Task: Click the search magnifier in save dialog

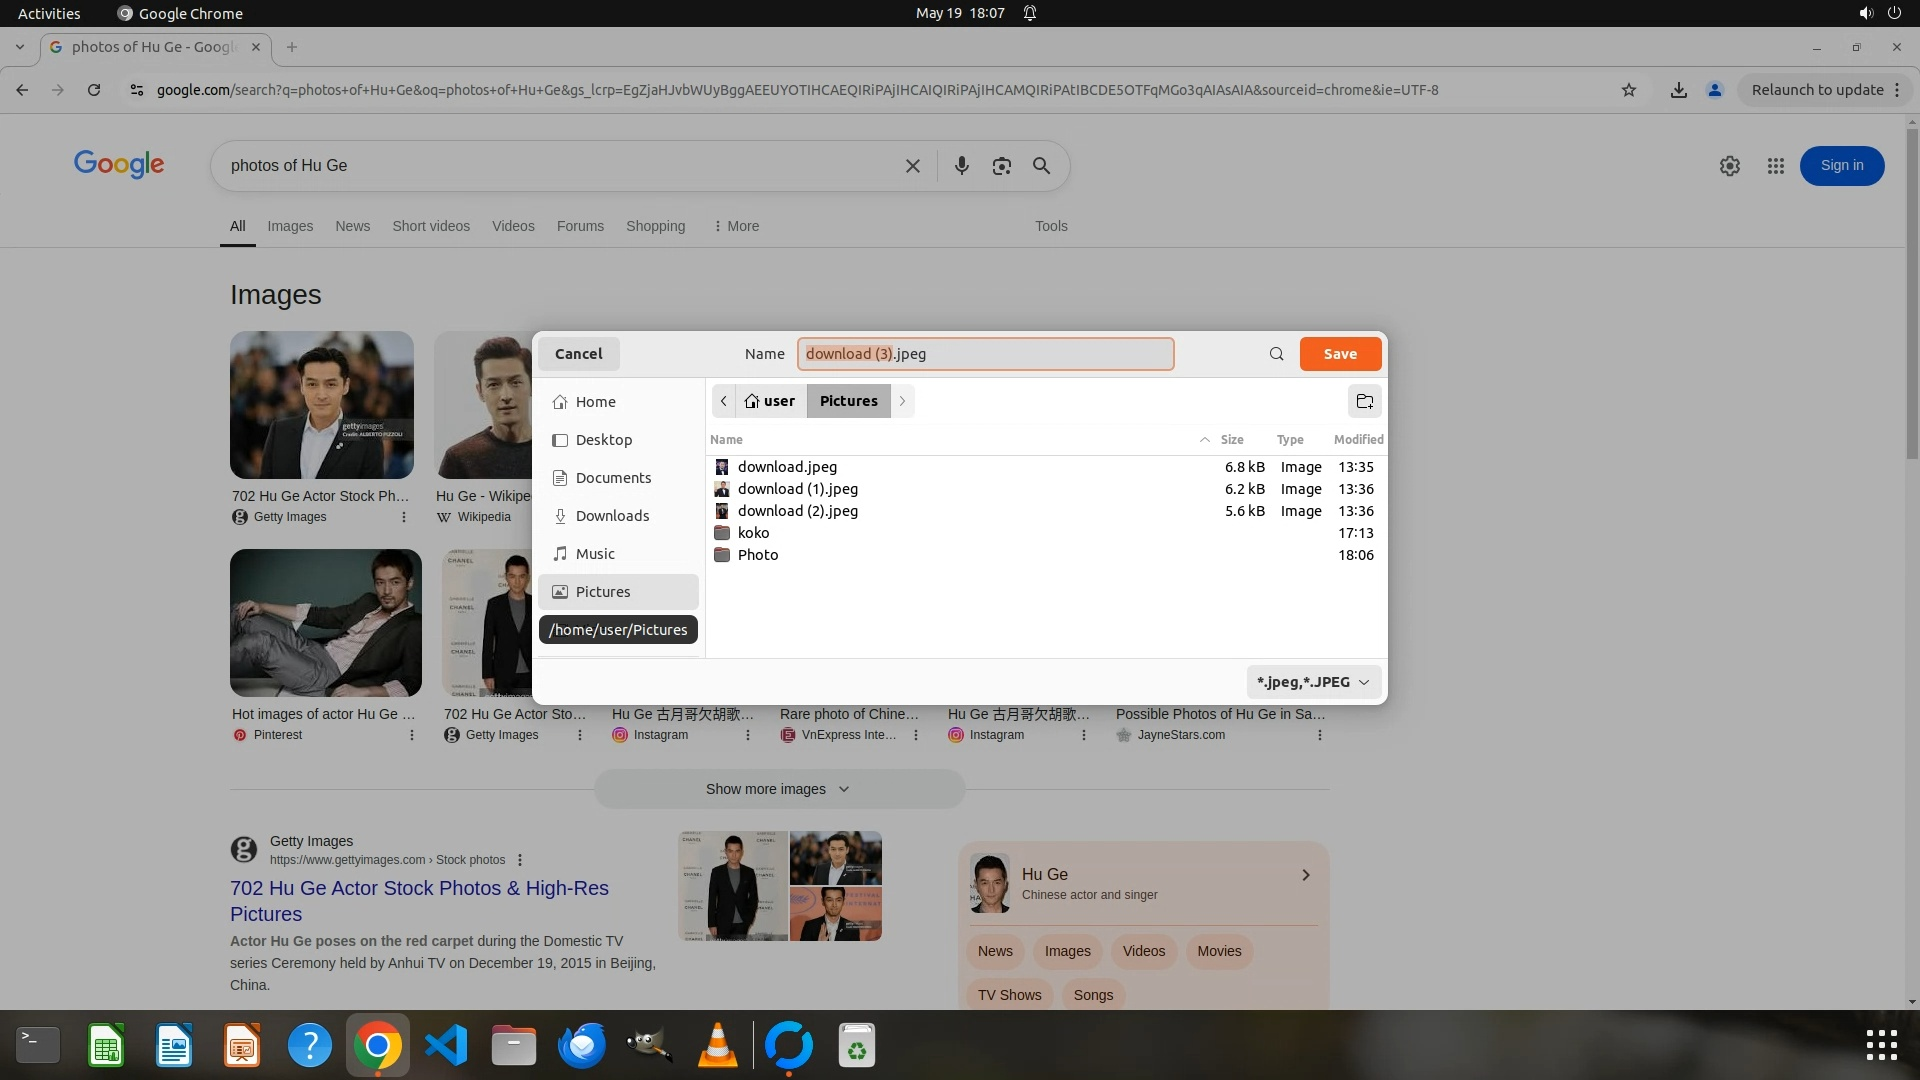Action: 1276,354
